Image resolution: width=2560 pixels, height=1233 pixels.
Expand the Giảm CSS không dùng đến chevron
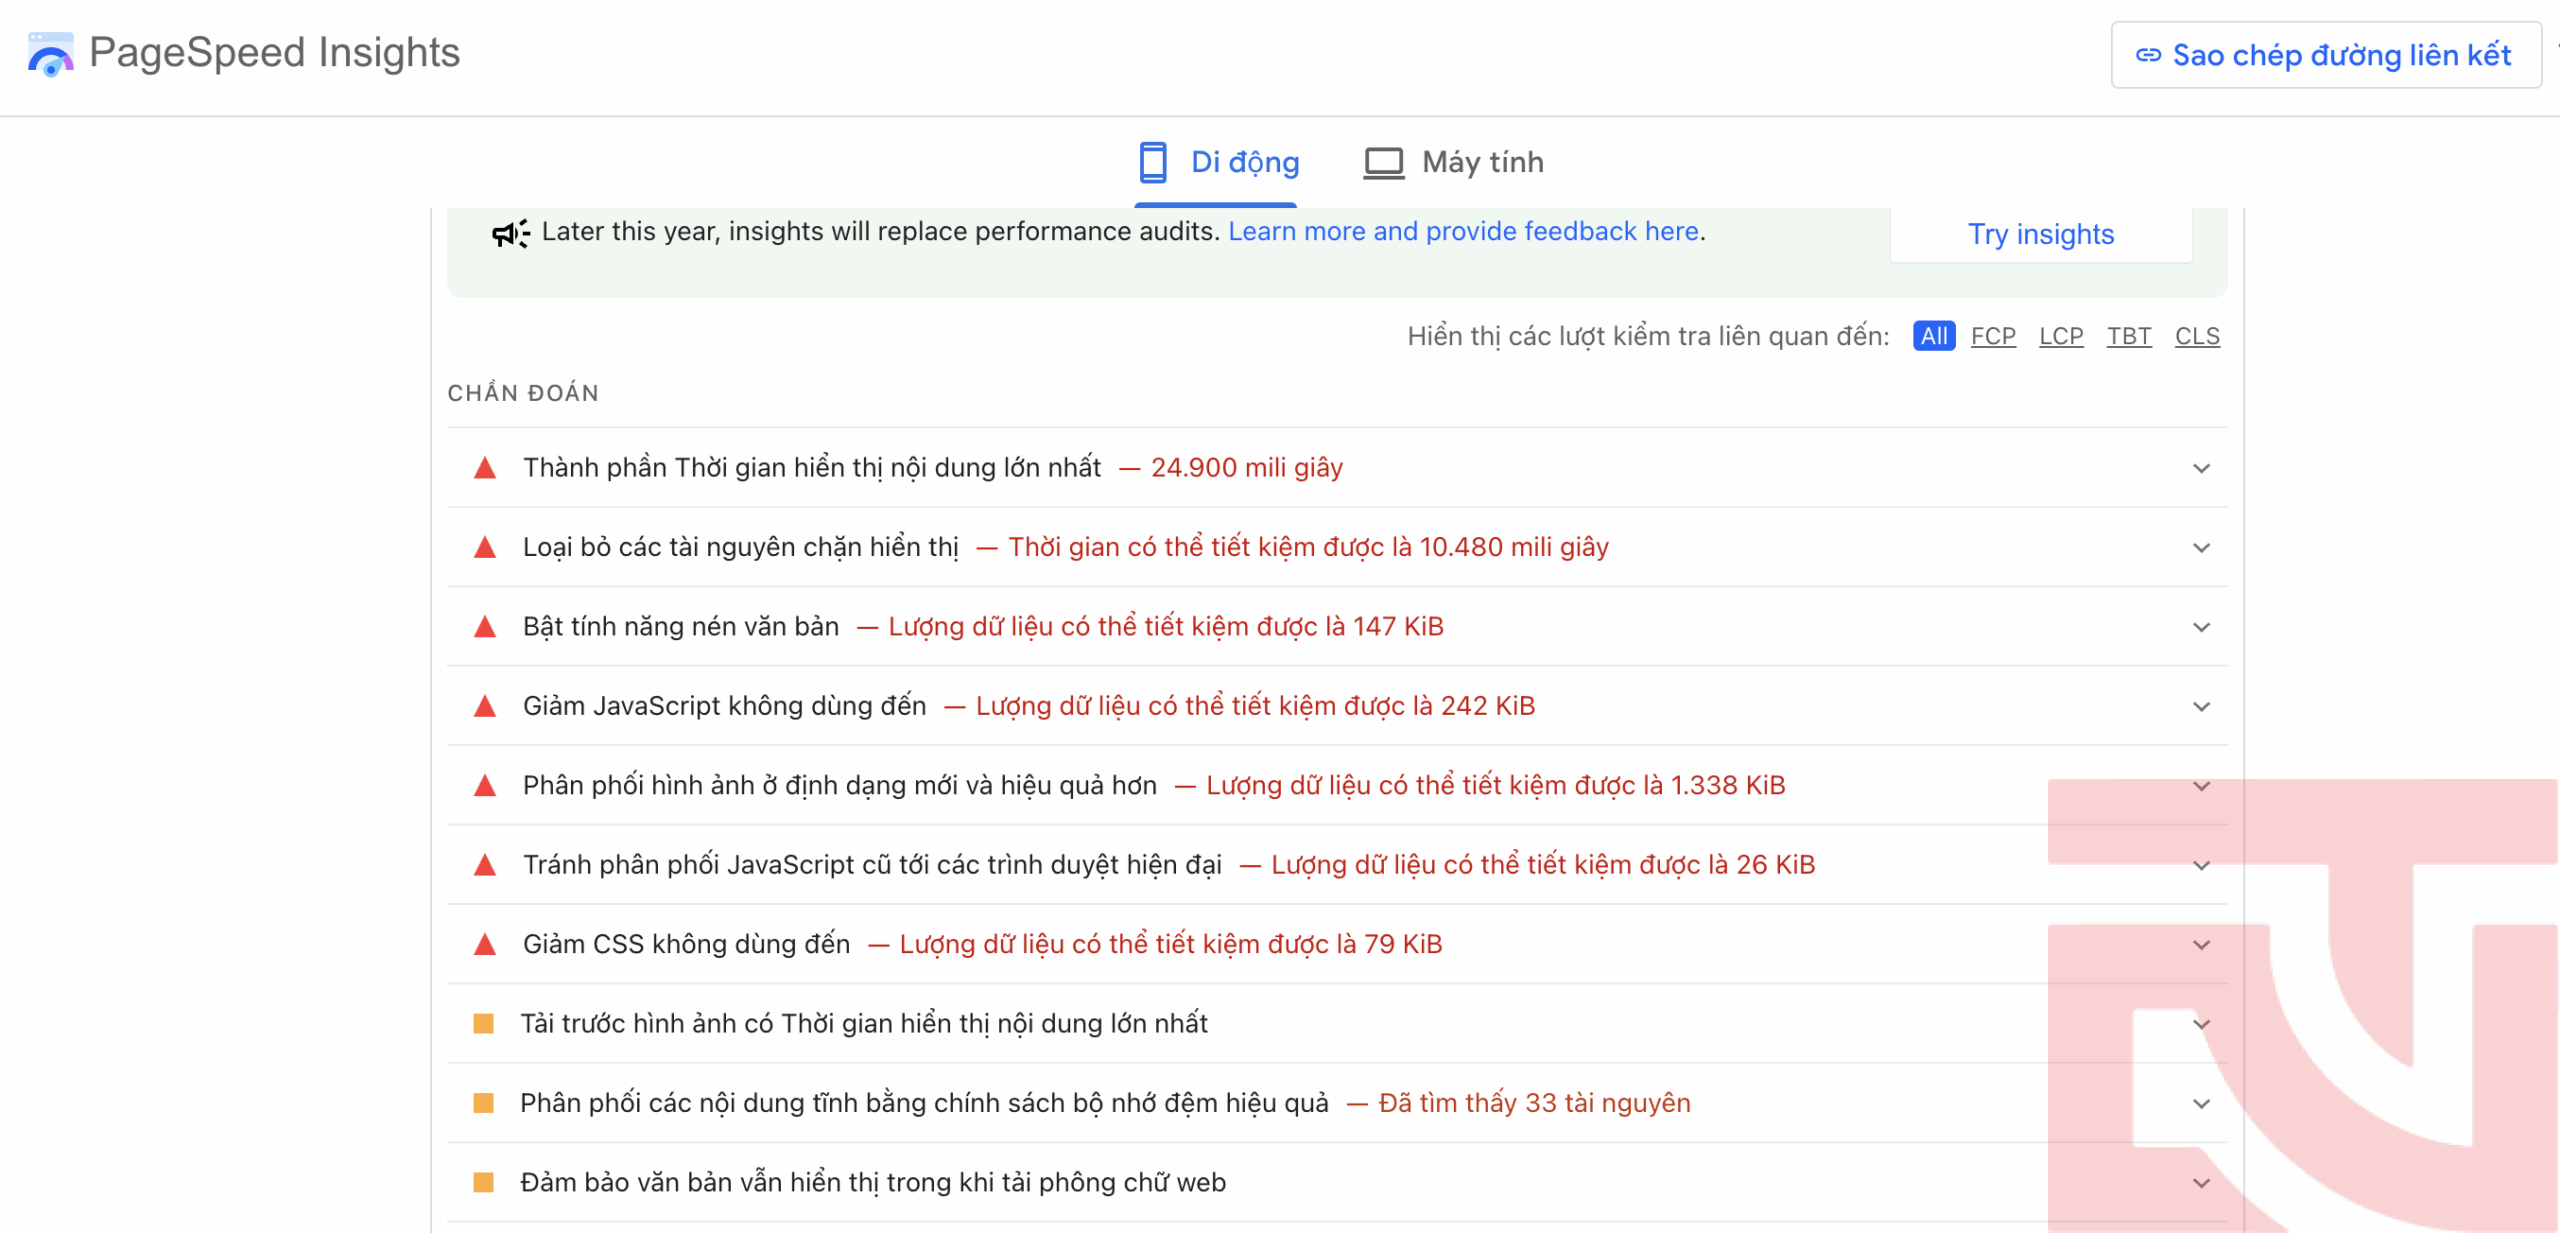[x=2201, y=945]
